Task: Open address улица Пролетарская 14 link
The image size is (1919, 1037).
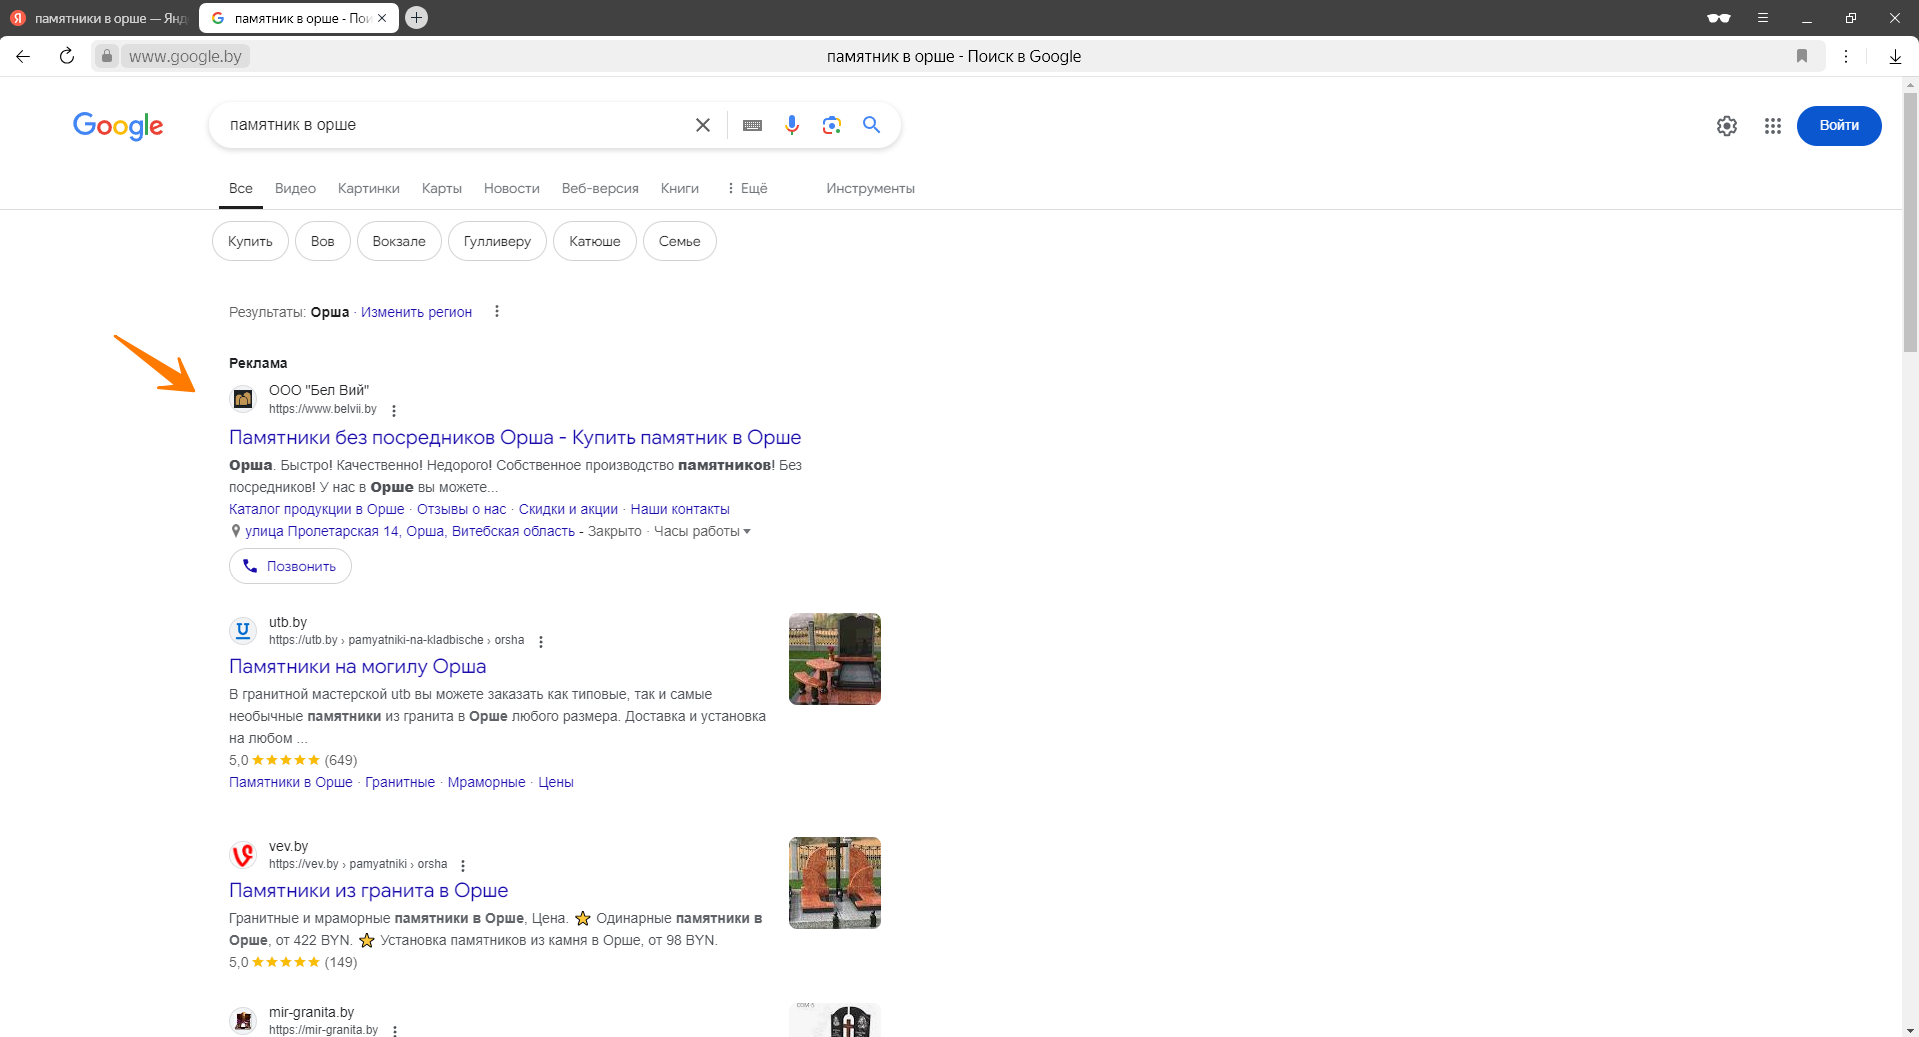Action: coord(410,531)
